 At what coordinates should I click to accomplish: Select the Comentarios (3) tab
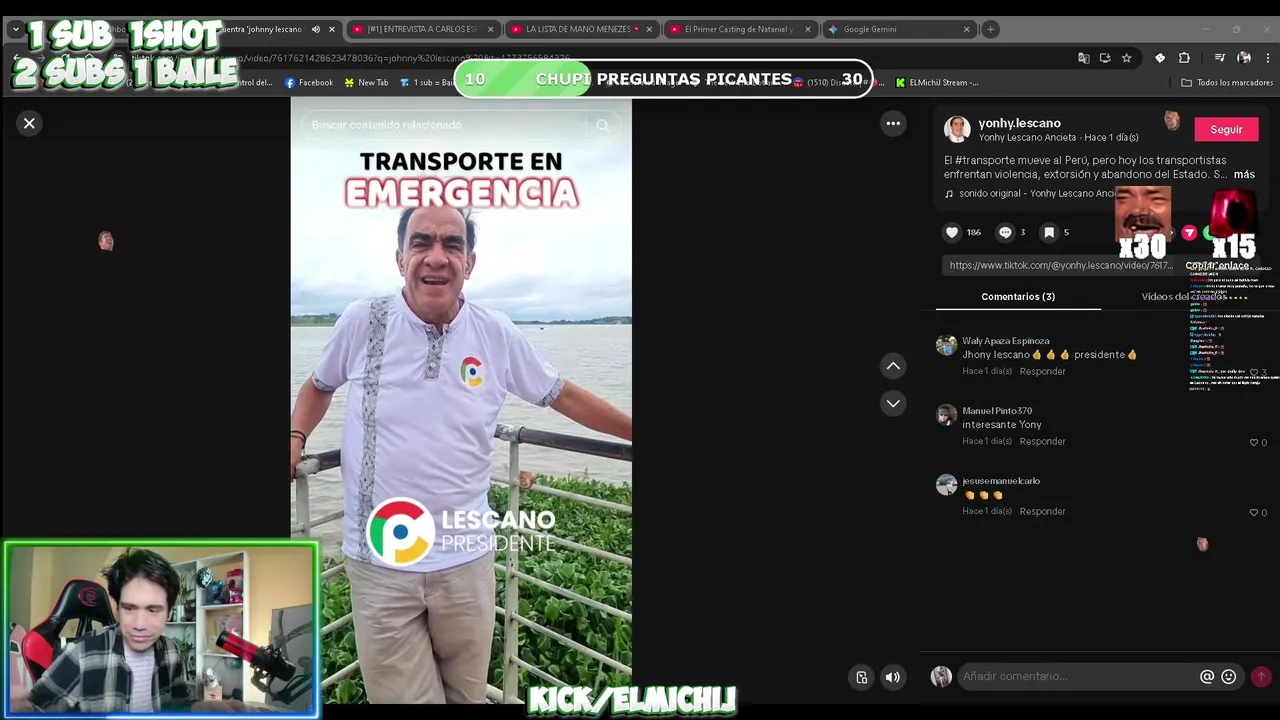point(1018,296)
